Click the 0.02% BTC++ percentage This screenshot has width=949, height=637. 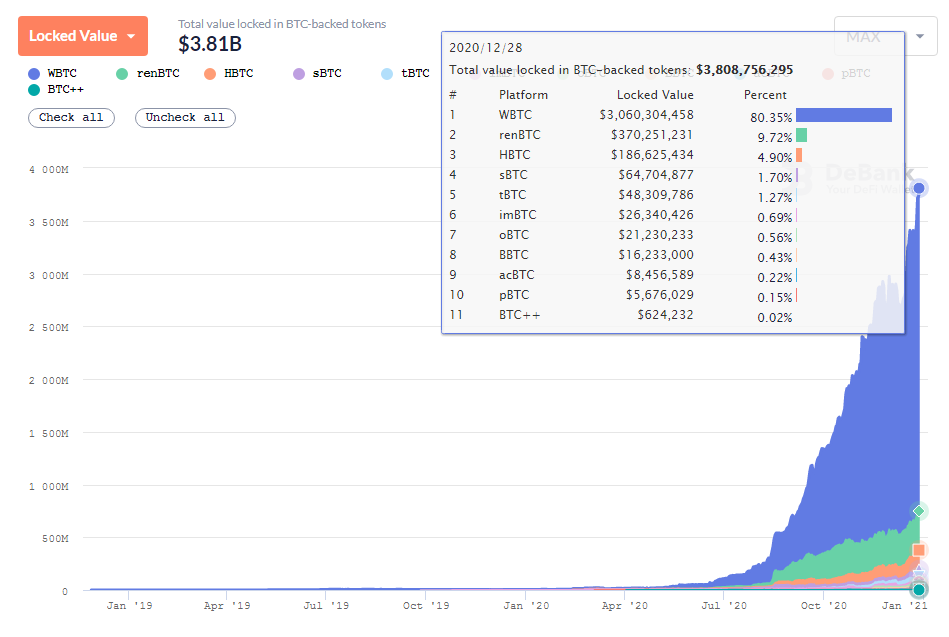[x=775, y=318]
